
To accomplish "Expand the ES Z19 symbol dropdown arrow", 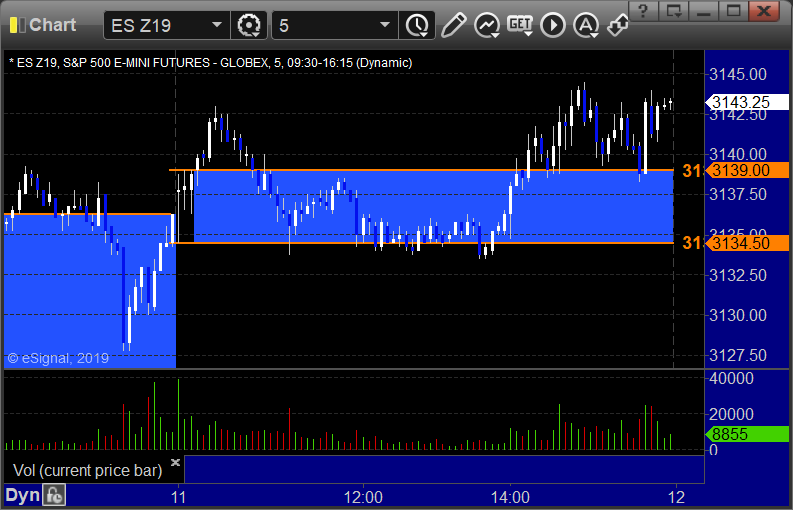I will pos(216,25).
